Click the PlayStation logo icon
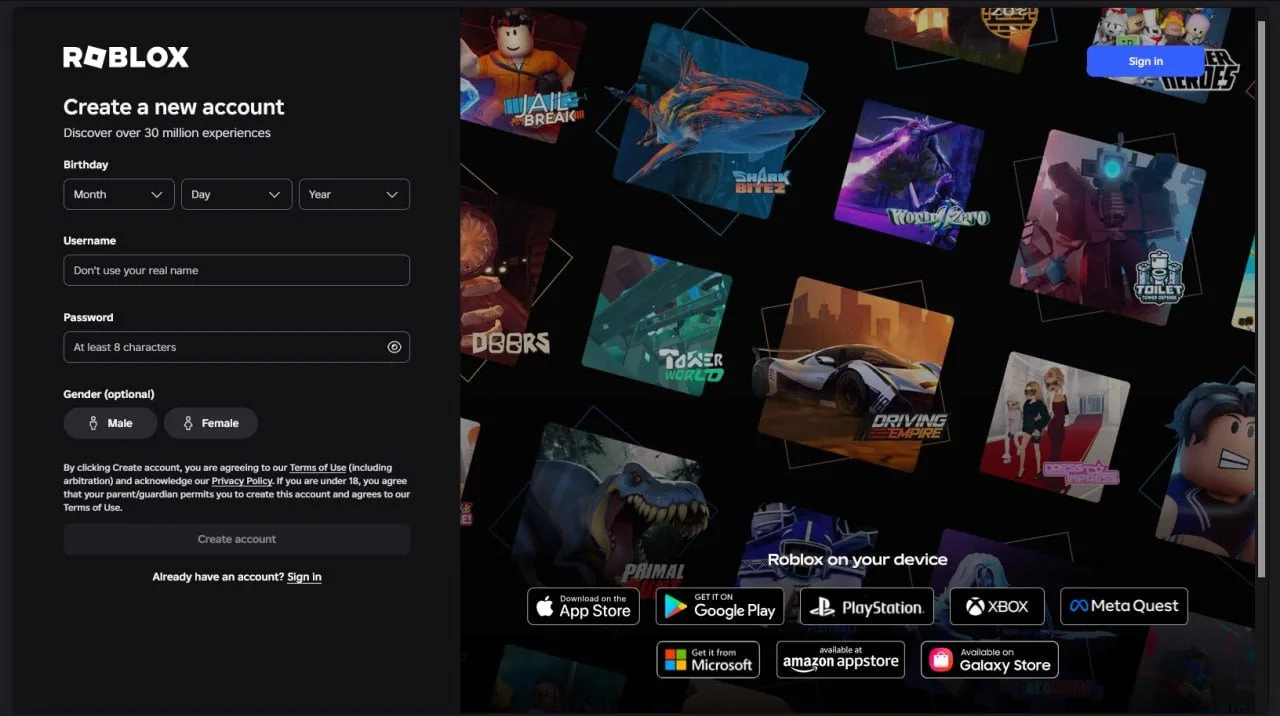This screenshot has height=716, width=1280. coord(823,606)
